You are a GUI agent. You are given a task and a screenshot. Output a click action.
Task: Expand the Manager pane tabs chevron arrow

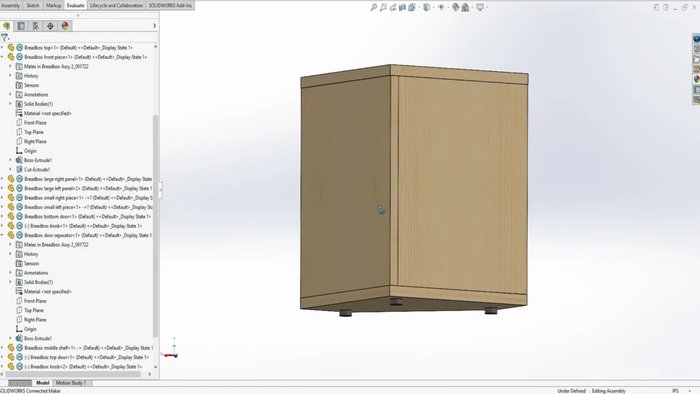[x=154, y=26]
